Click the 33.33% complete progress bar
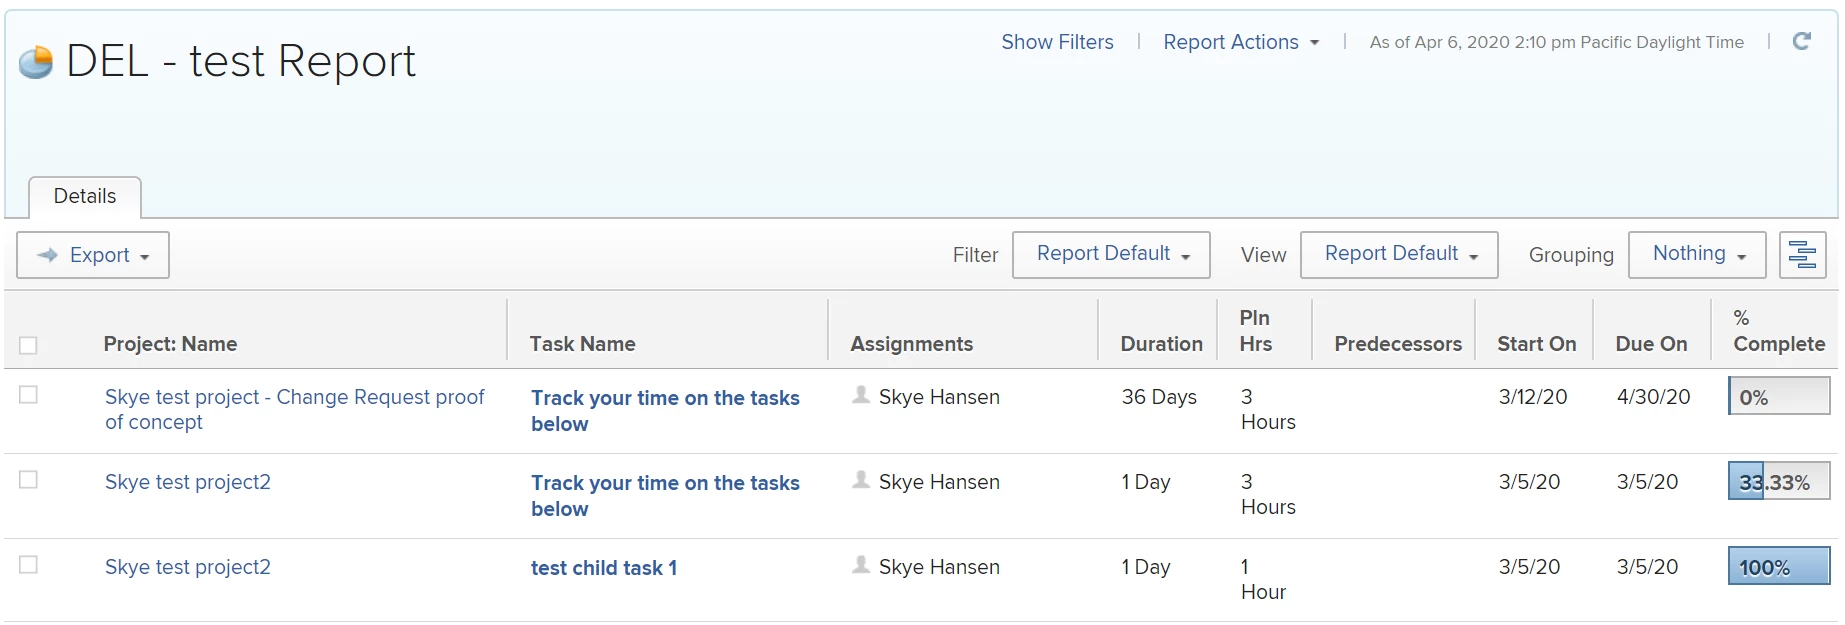 click(x=1778, y=482)
